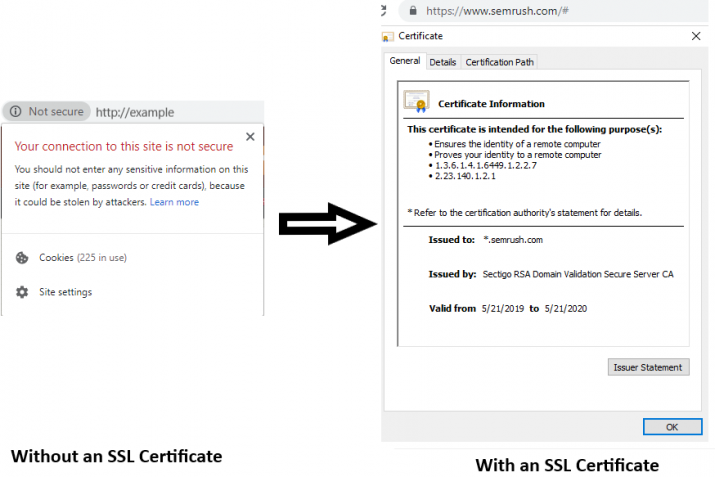Click 'Ensures the identity of a remote computer'
Screen dimensions: 715x477
[x=517, y=144]
